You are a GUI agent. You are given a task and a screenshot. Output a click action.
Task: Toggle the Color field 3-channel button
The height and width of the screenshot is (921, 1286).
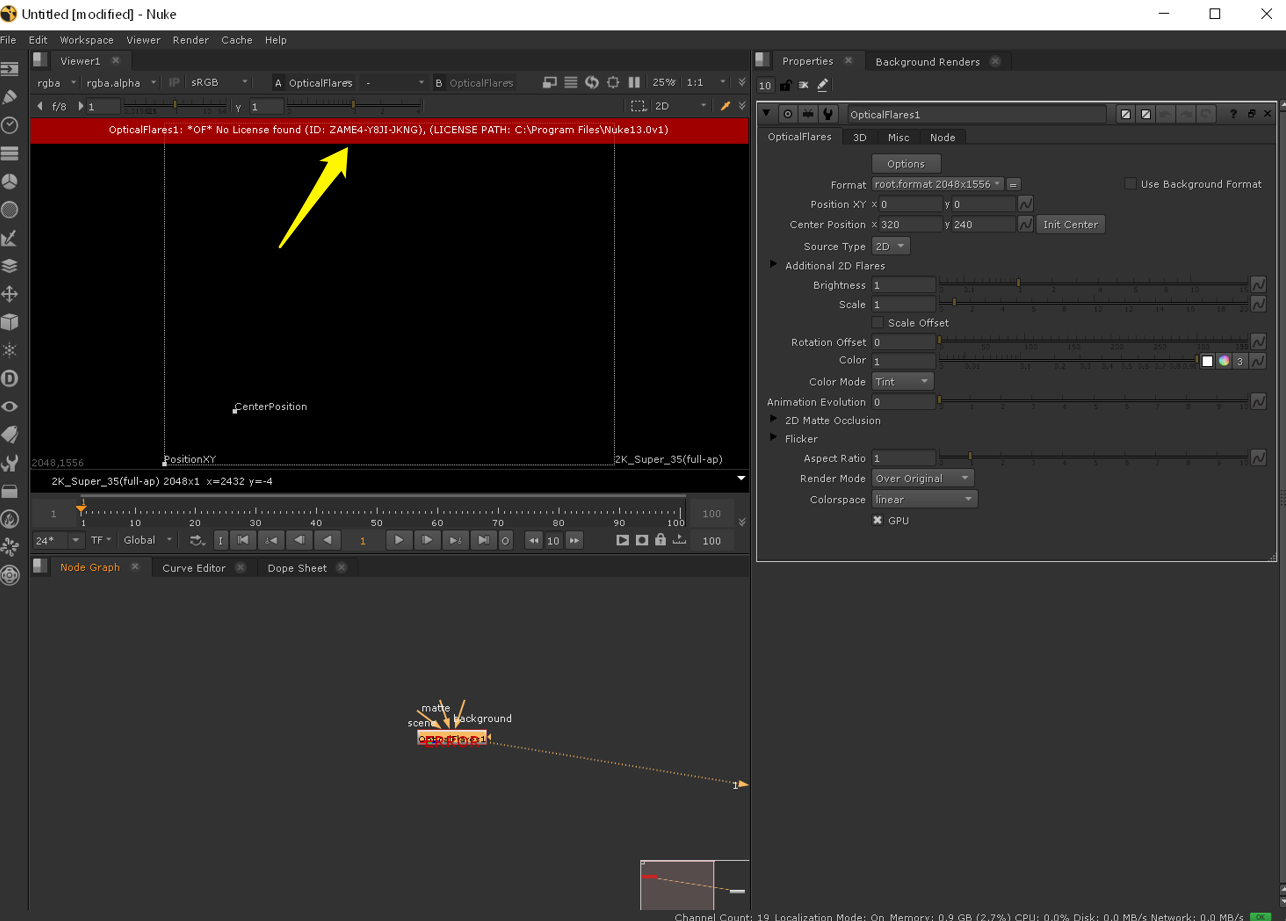coord(1240,361)
